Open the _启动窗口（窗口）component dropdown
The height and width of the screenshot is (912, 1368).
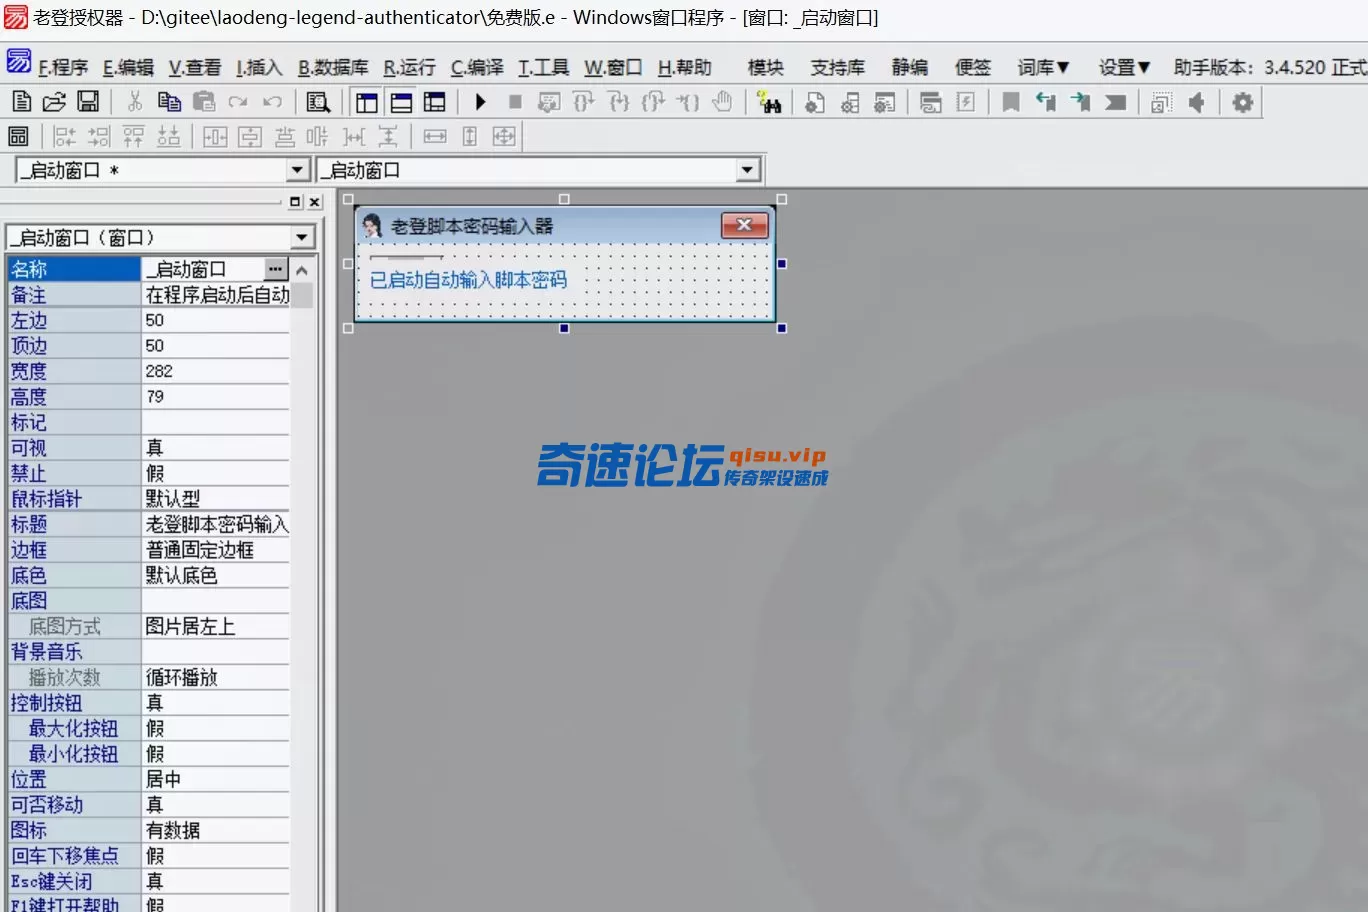302,237
